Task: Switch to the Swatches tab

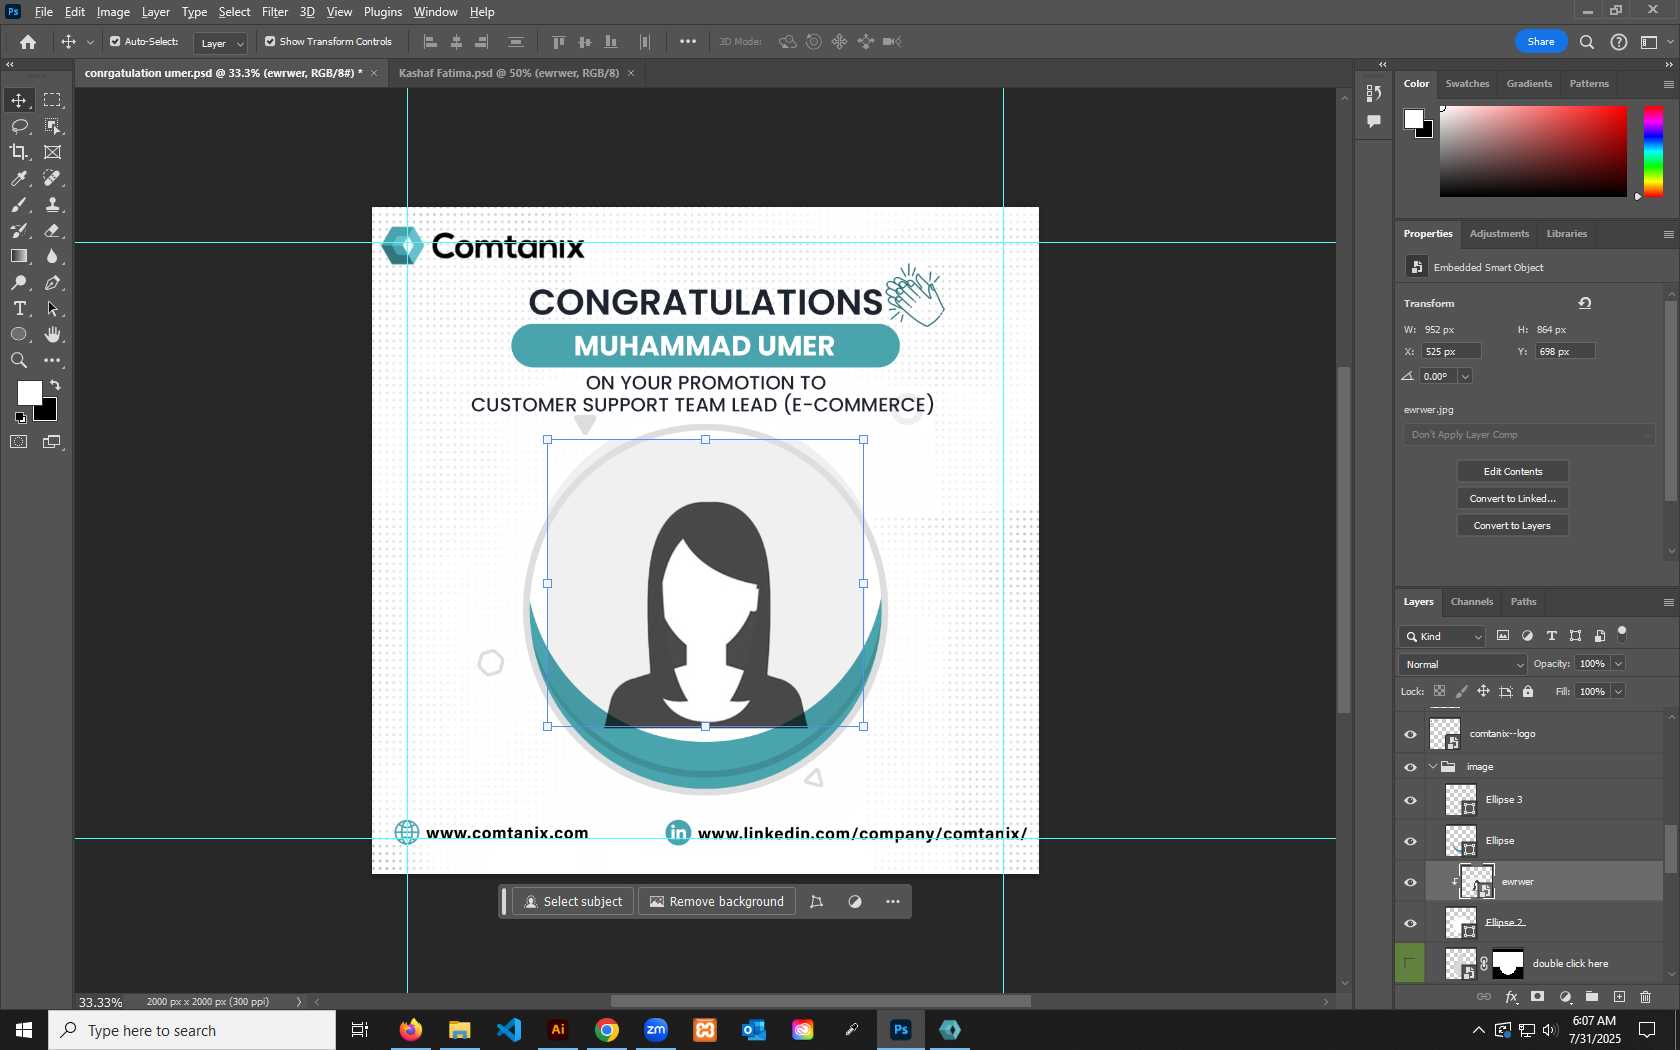Action: (1467, 84)
